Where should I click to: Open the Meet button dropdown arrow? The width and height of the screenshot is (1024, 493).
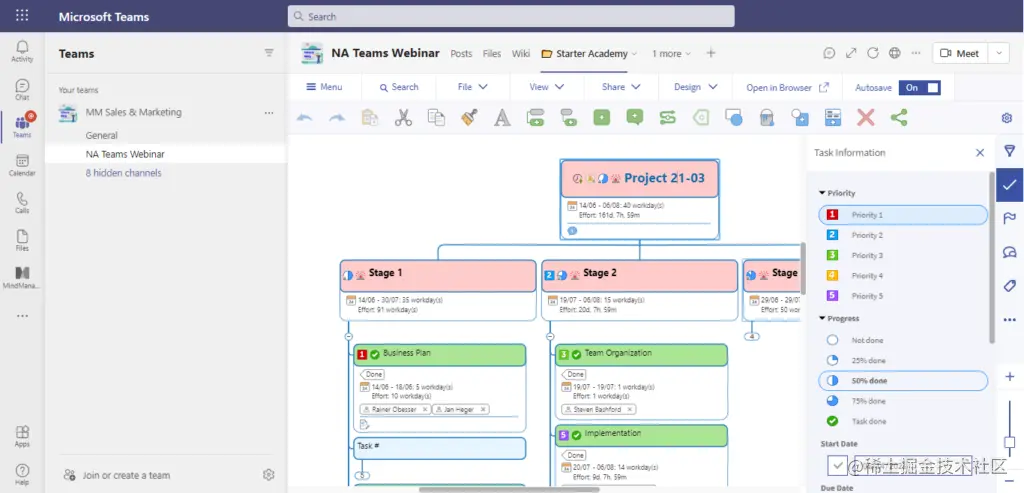click(x=999, y=54)
